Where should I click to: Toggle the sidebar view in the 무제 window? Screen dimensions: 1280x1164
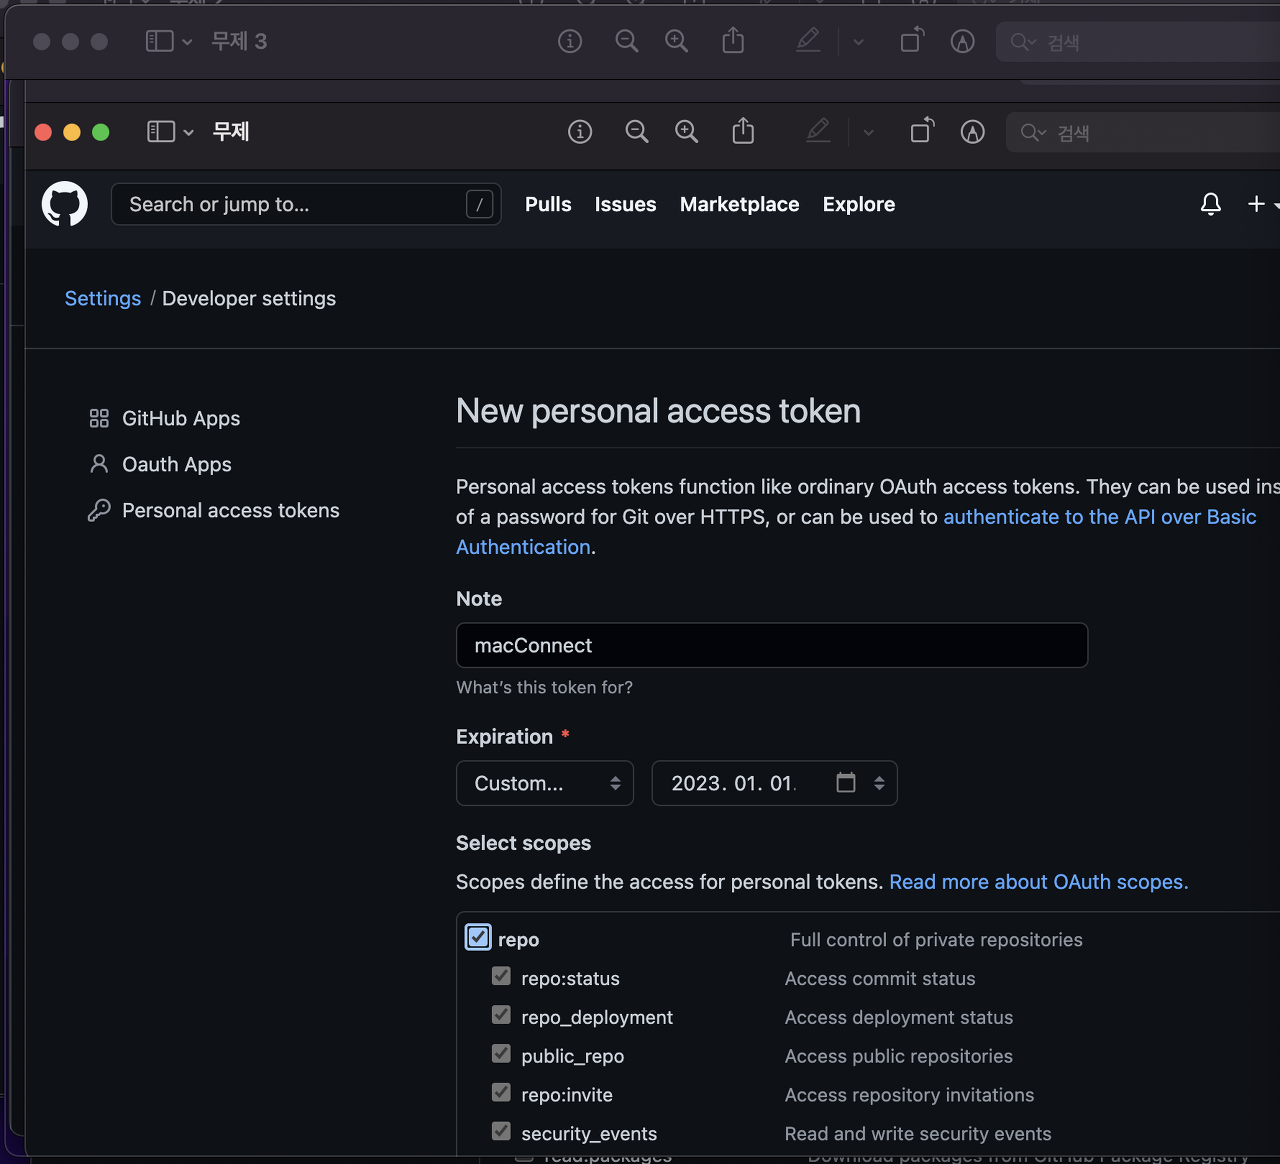point(161,132)
